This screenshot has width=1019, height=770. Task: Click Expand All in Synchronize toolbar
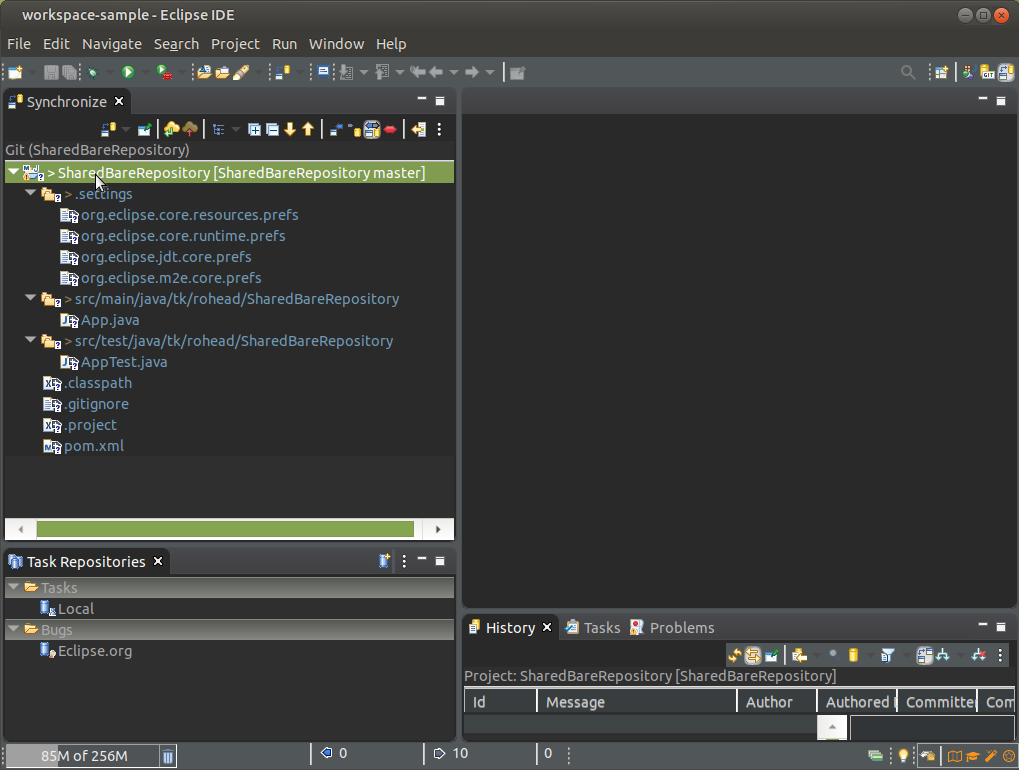(255, 129)
